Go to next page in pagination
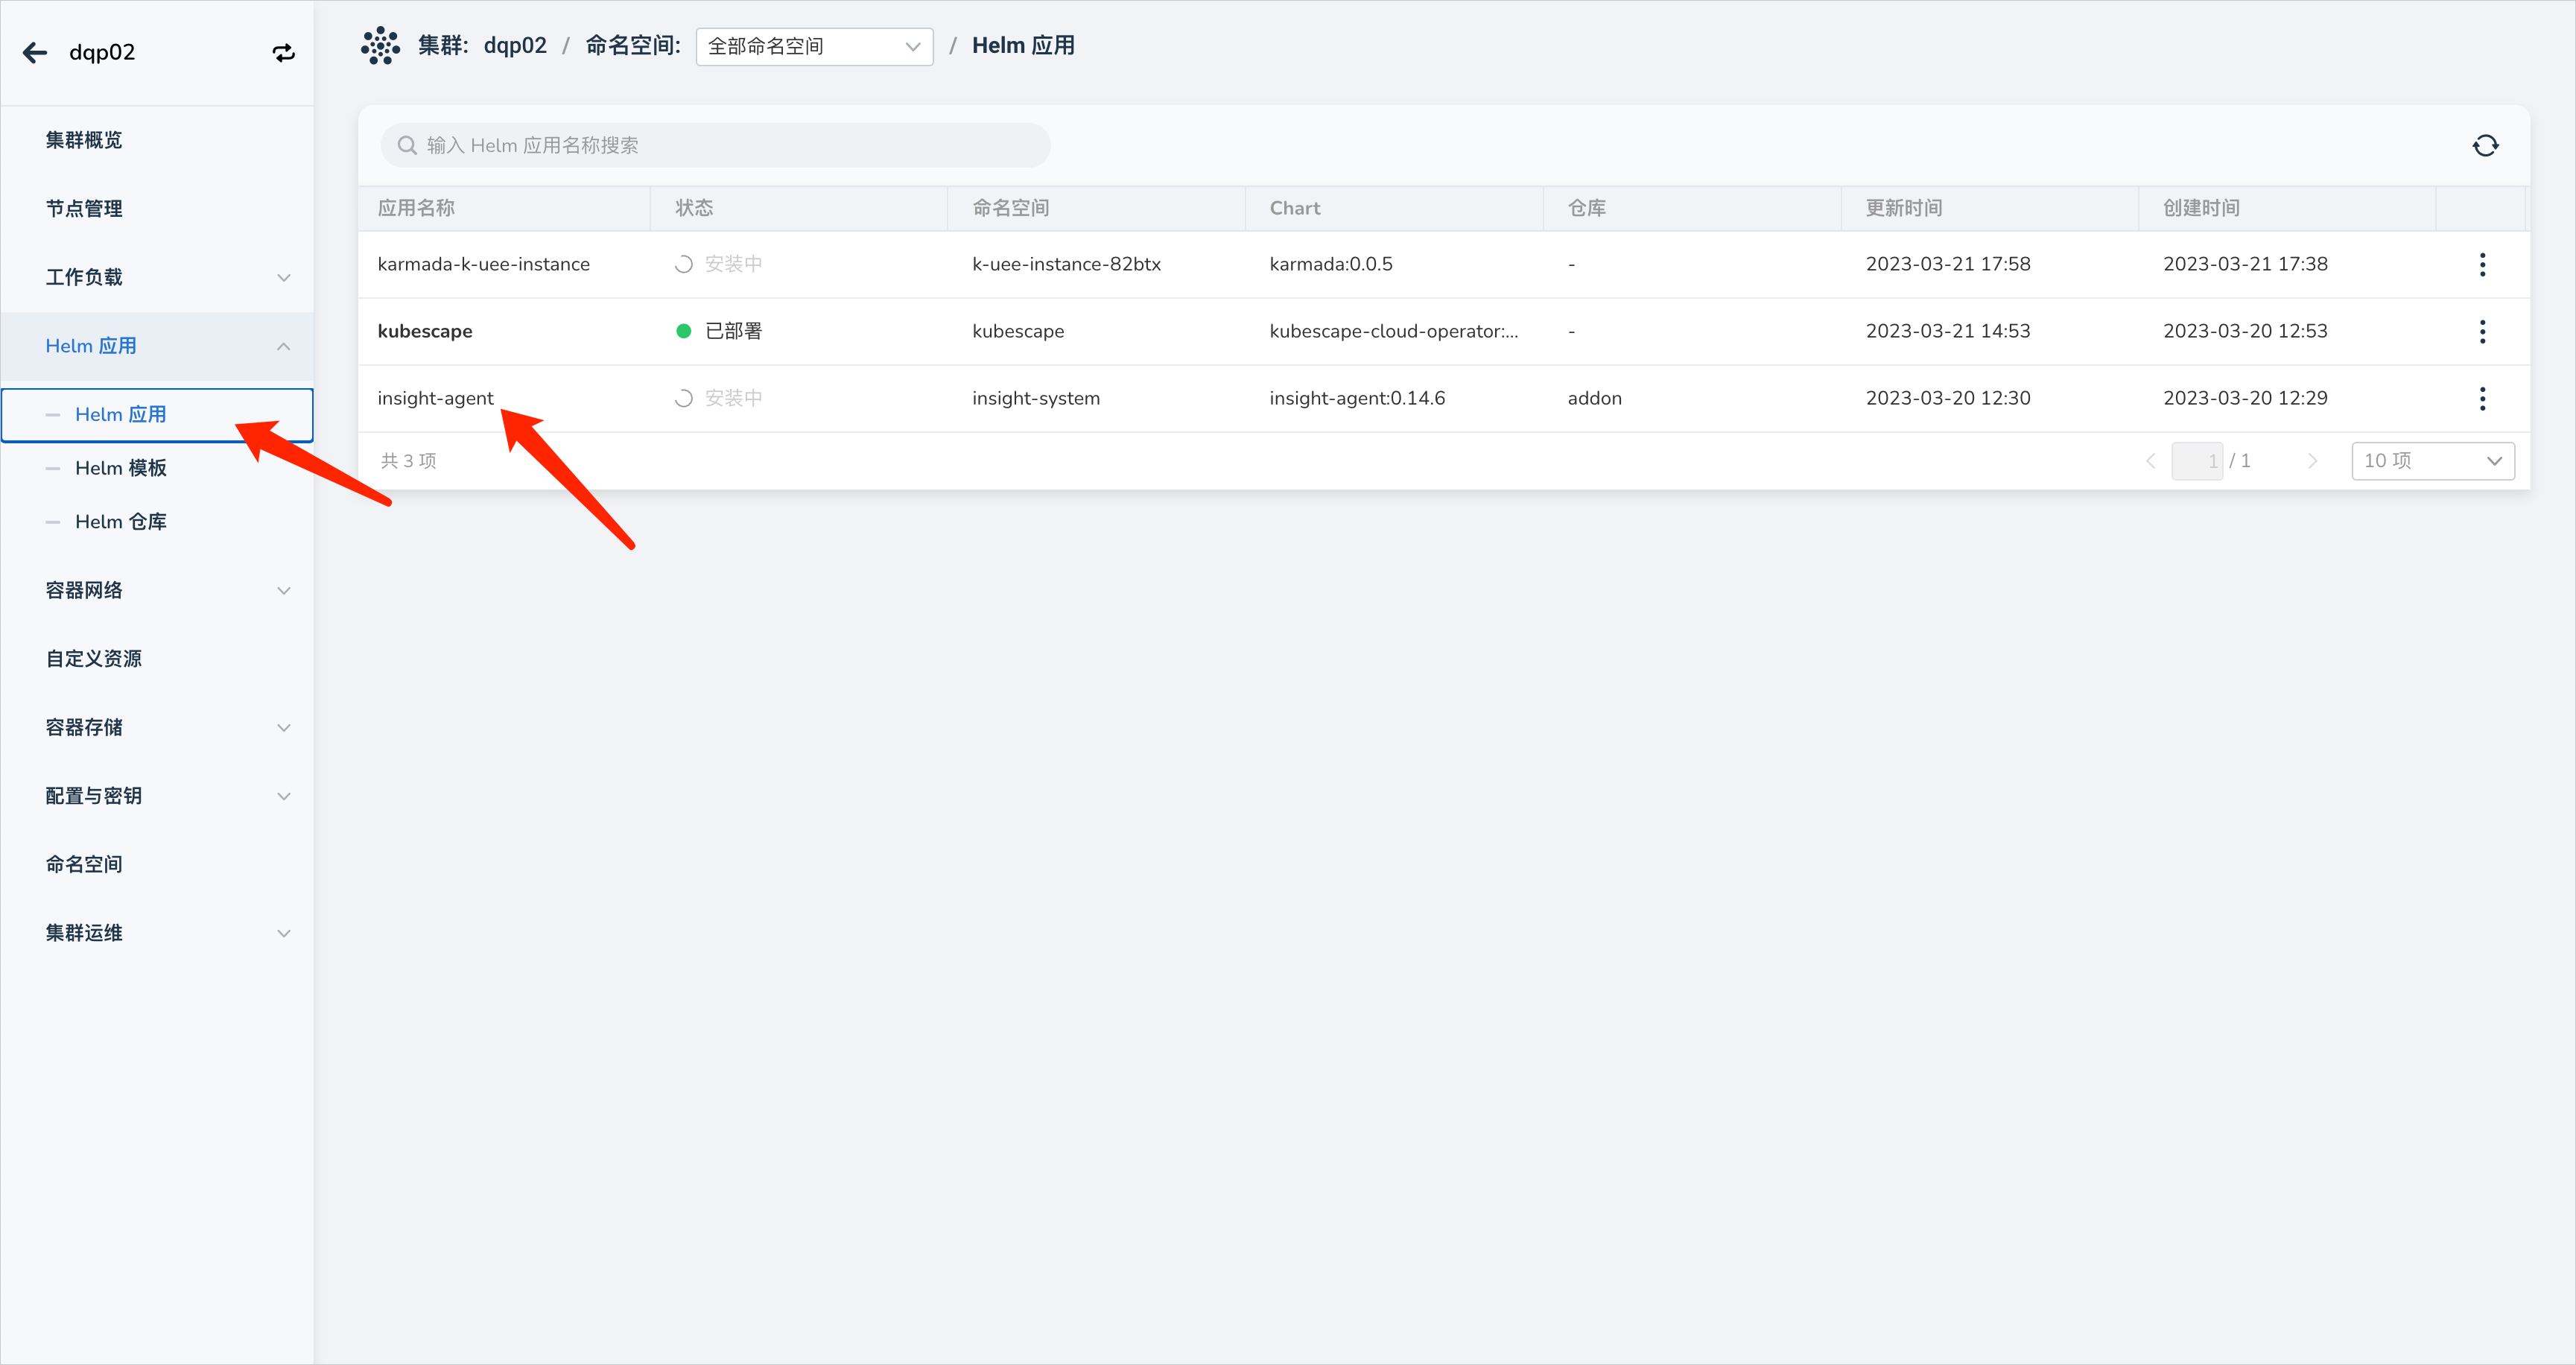The height and width of the screenshot is (1365, 2576). (2312, 461)
